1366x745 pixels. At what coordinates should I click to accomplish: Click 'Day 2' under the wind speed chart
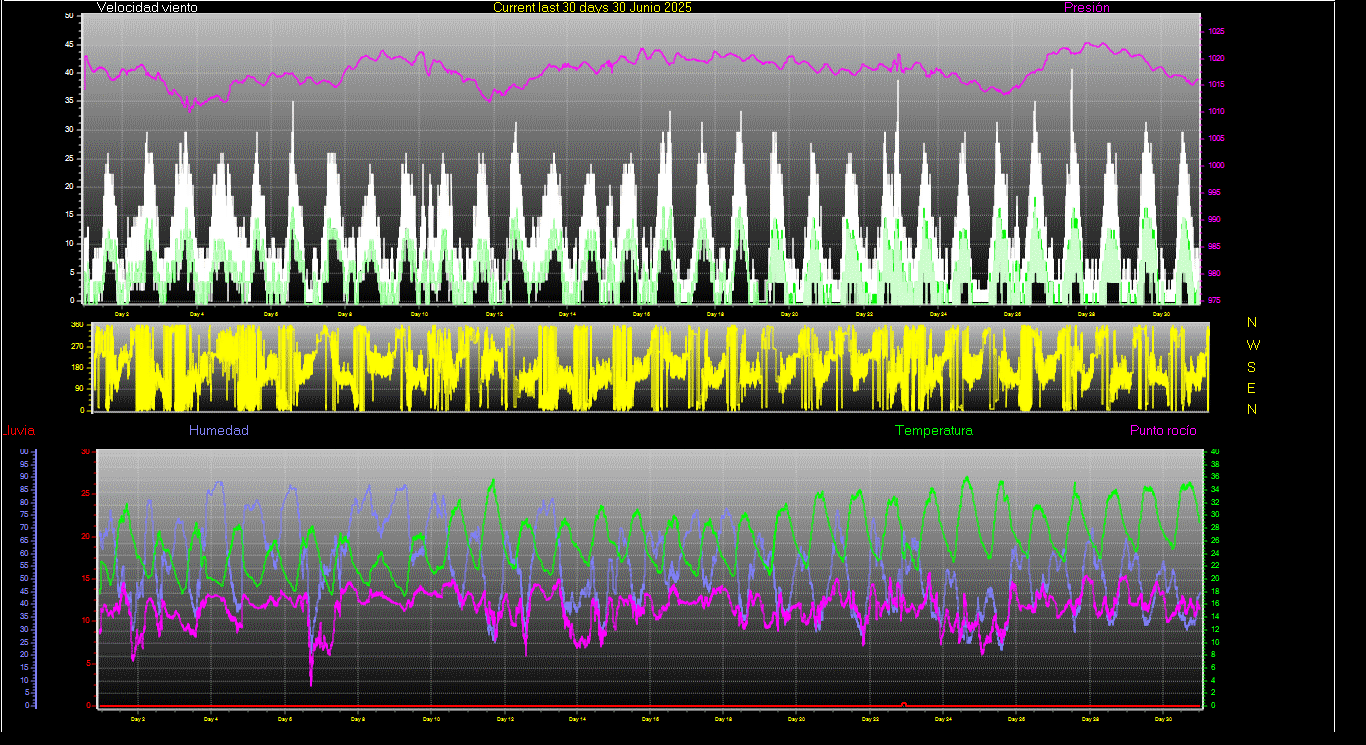(122, 314)
